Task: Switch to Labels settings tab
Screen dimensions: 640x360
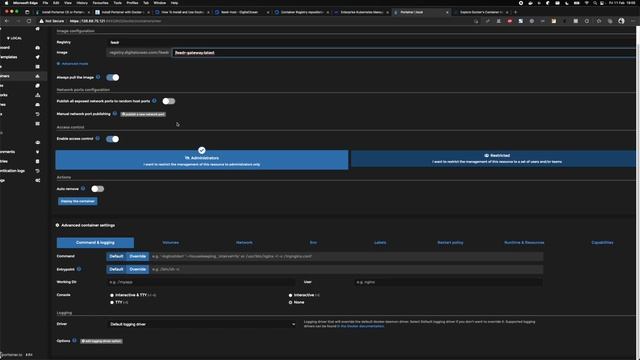Action: [x=380, y=242]
